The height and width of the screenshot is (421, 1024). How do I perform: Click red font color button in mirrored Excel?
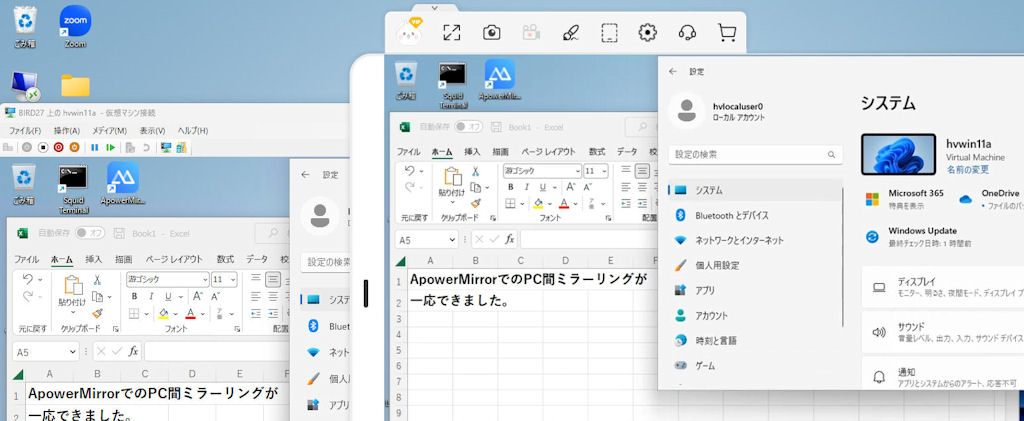(564, 204)
